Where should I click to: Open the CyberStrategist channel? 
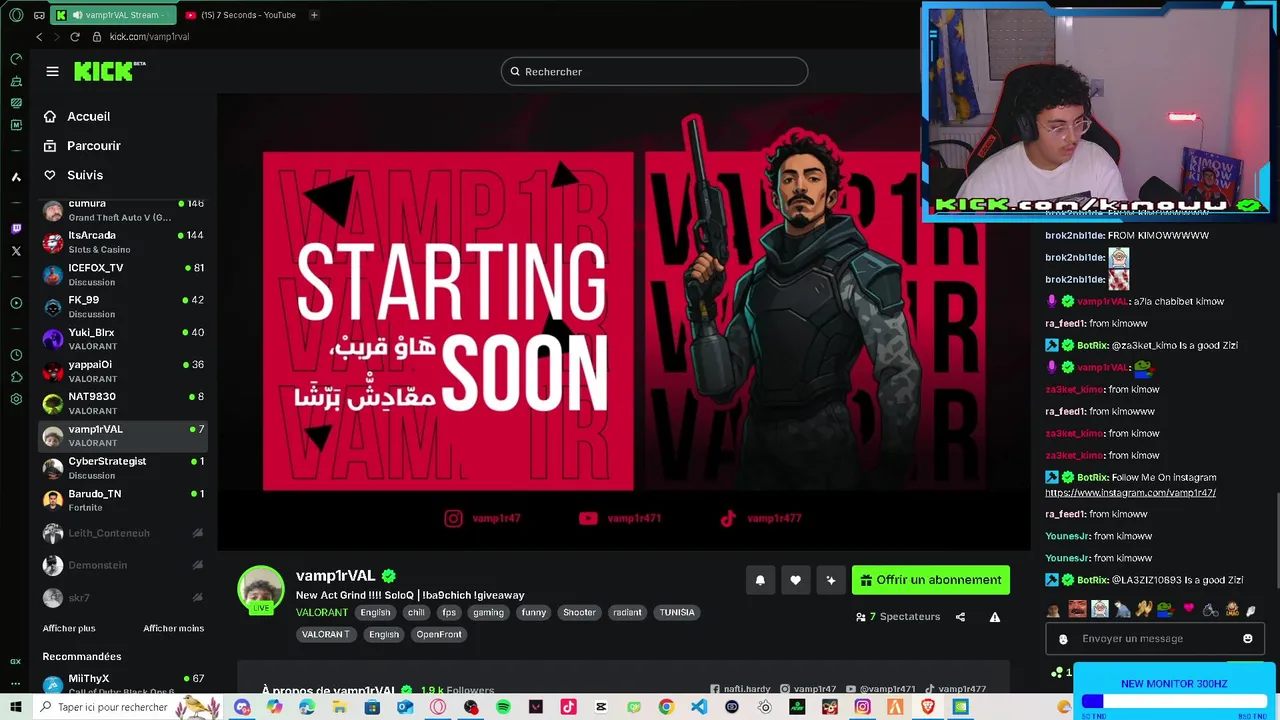click(123, 468)
